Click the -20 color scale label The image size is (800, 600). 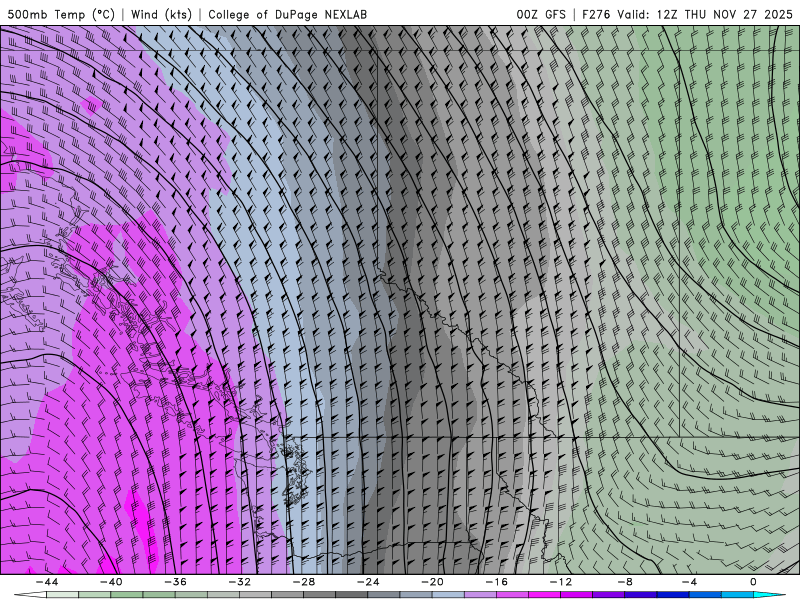tap(433, 582)
